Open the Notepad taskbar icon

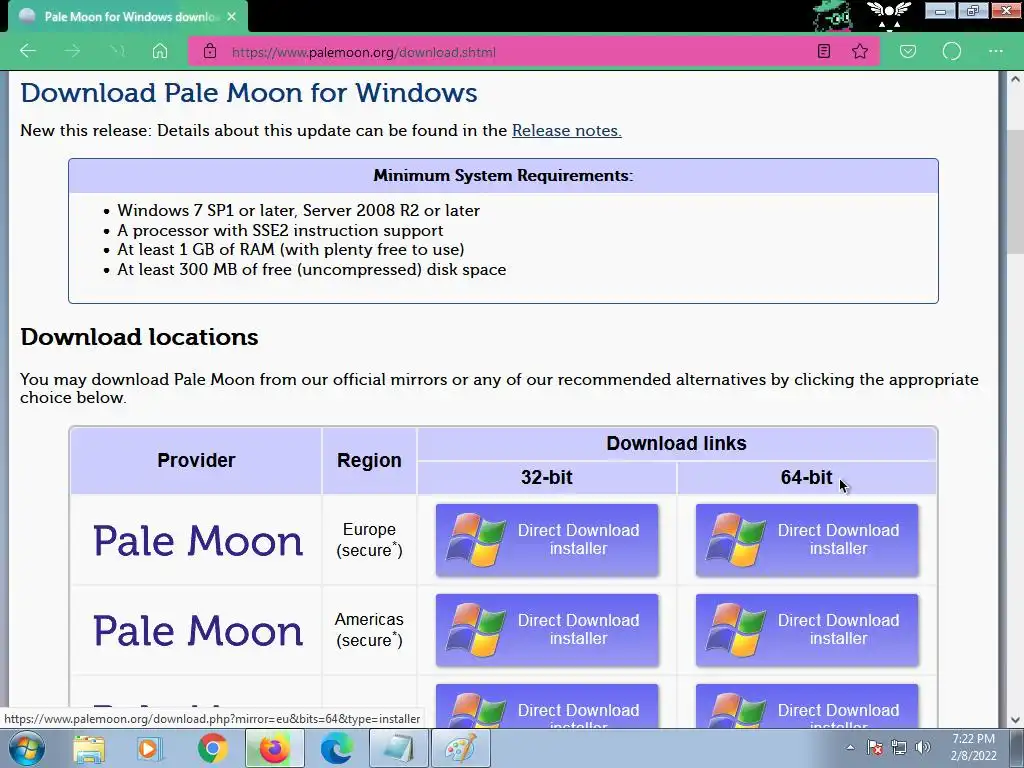[399, 748]
